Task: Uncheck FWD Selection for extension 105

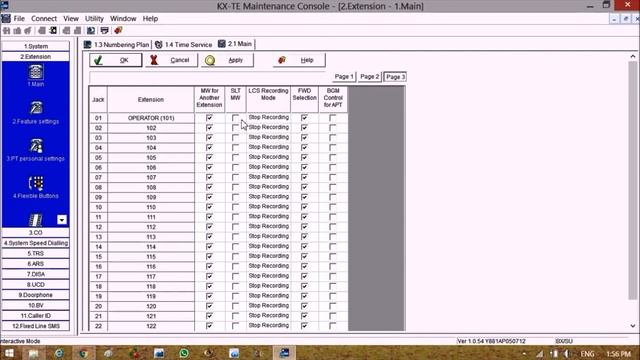Action: [x=304, y=158]
